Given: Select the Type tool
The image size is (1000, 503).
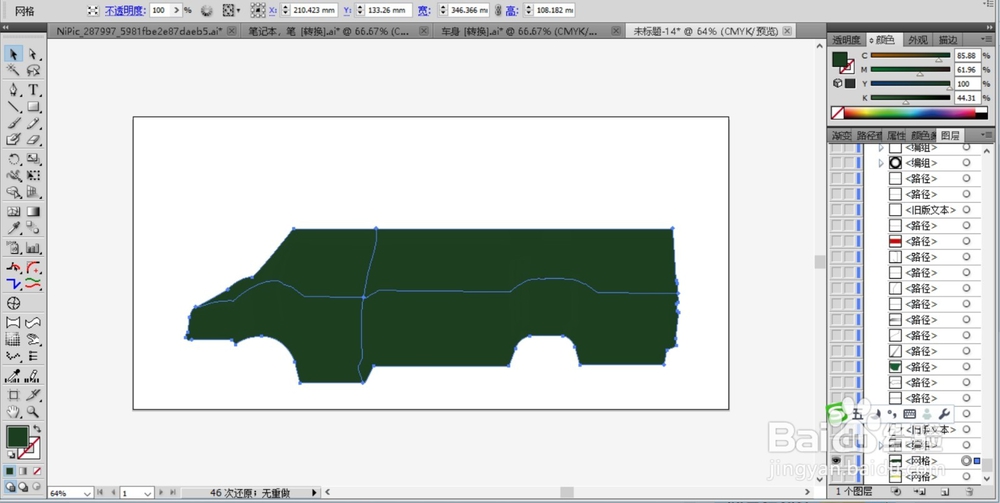Looking at the screenshot, I should pos(33,90).
